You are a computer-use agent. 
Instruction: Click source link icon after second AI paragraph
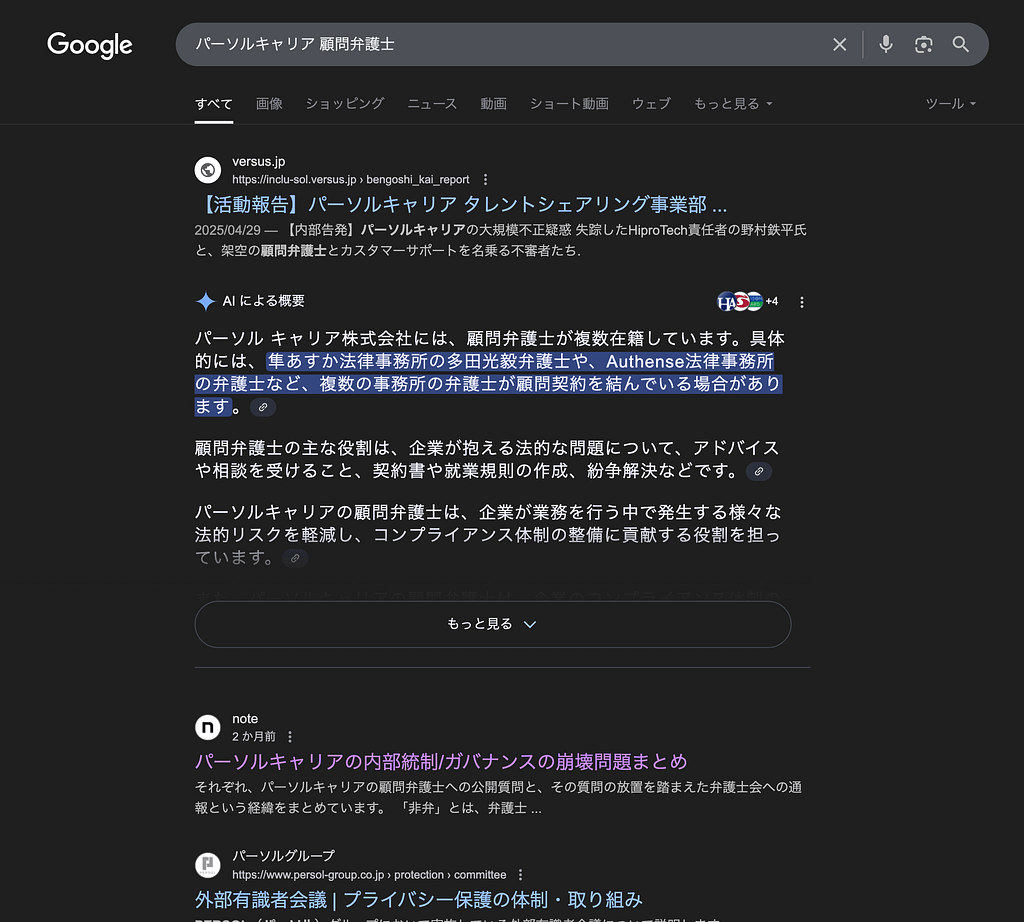coord(759,471)
